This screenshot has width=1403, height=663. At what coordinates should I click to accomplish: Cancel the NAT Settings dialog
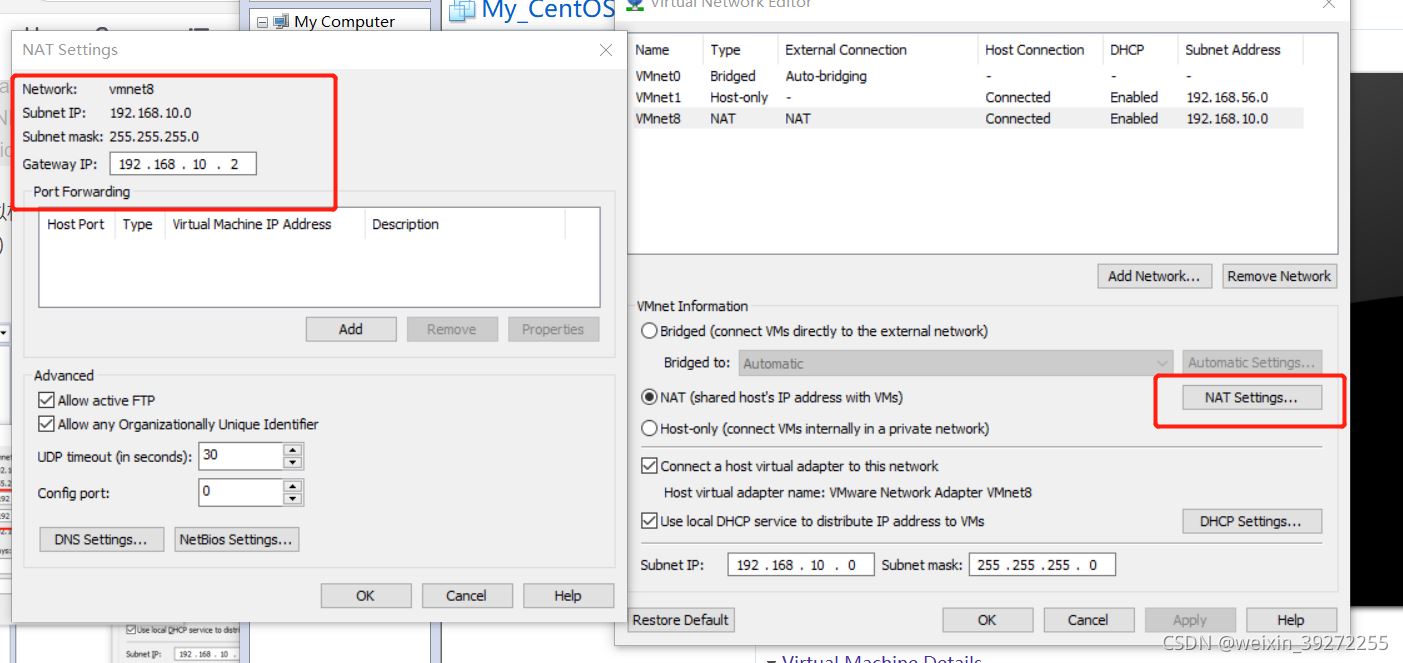466,595
